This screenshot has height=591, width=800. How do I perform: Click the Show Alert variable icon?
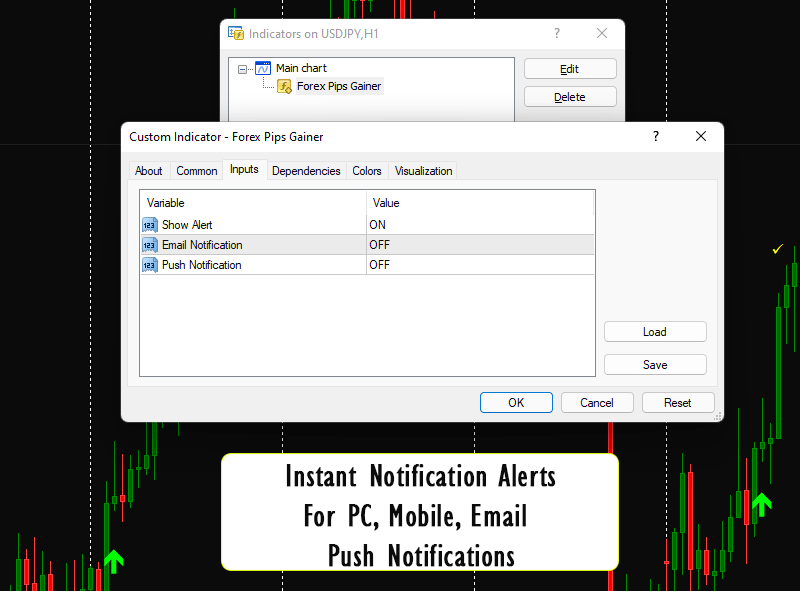click(150, 225)
